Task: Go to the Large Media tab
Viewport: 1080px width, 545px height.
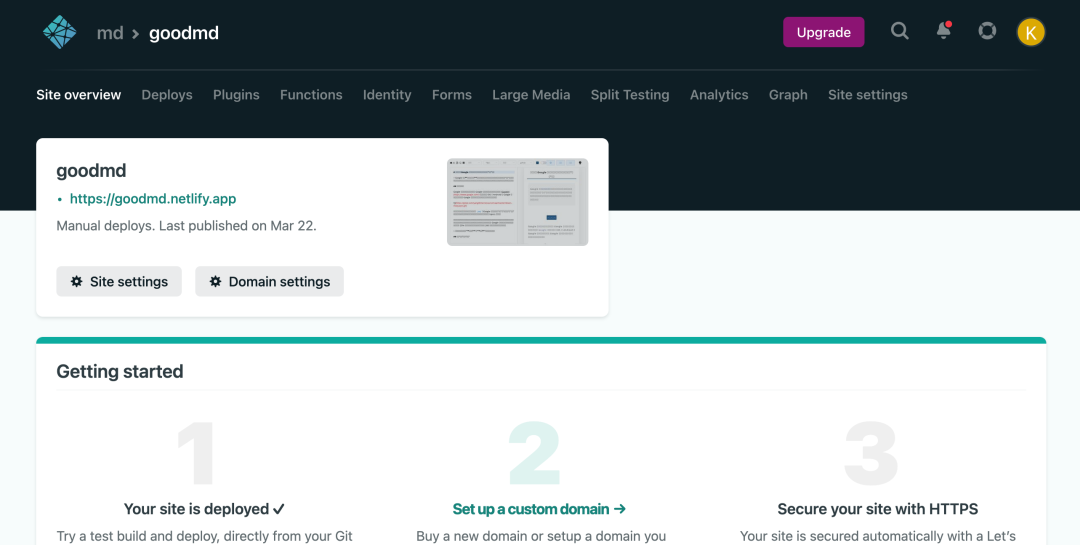Action: (x=531, y=95)
